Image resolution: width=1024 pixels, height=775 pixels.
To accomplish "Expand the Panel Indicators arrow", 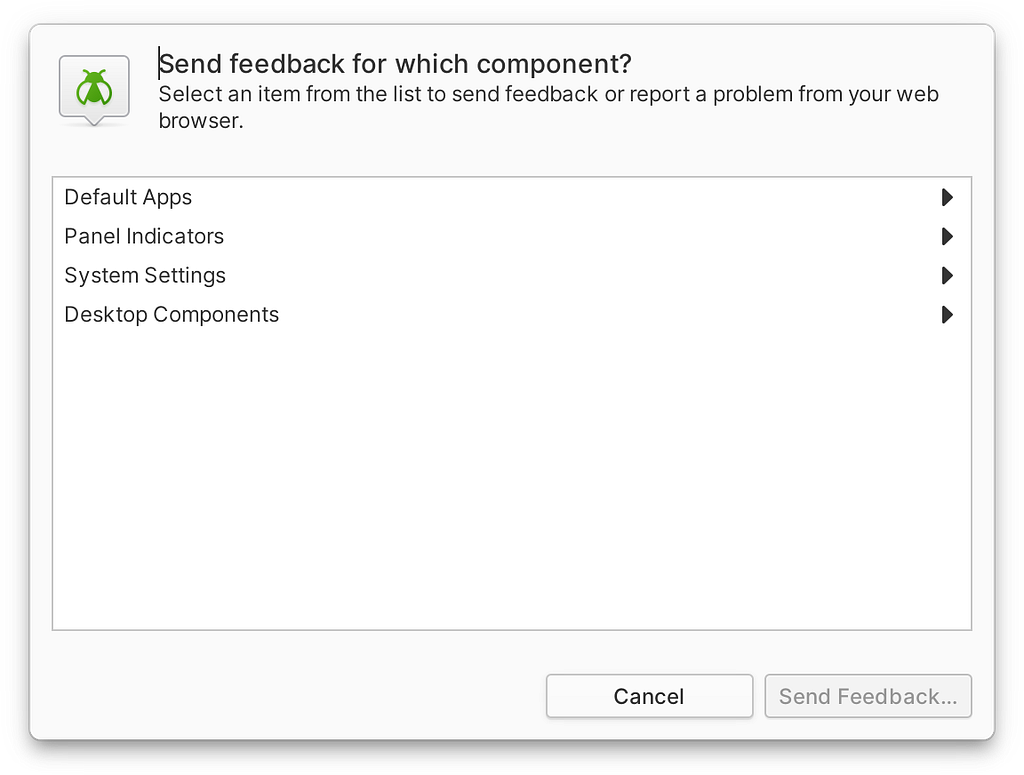I will point(947,236).
